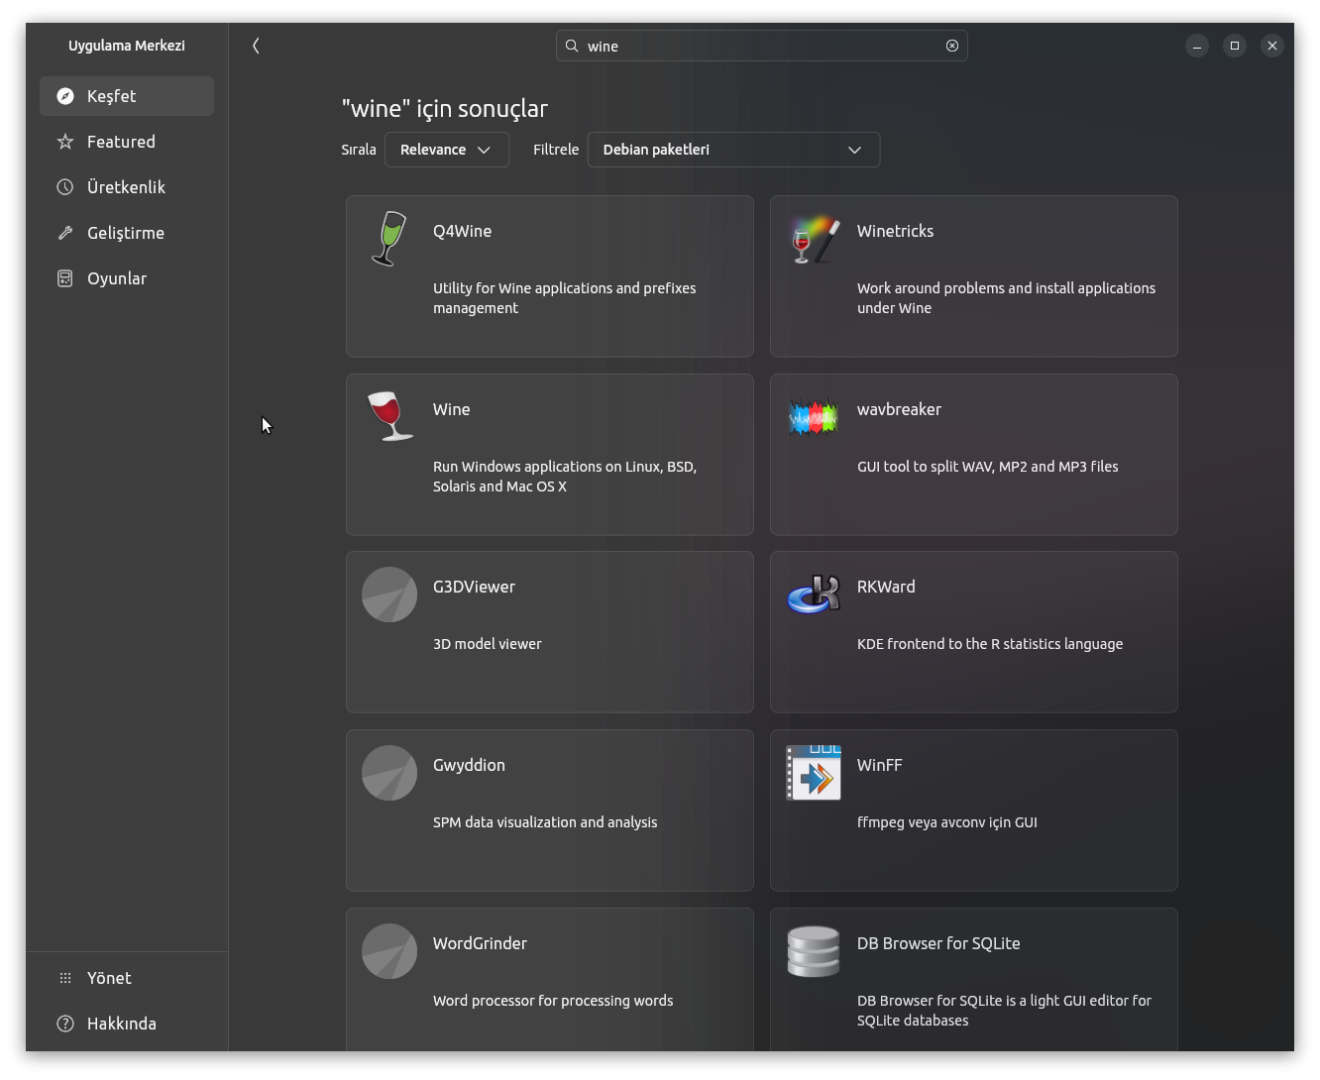1320x1080 pixels.
Task: Click the RKWard app icon
Action: (x=813, y=595)
